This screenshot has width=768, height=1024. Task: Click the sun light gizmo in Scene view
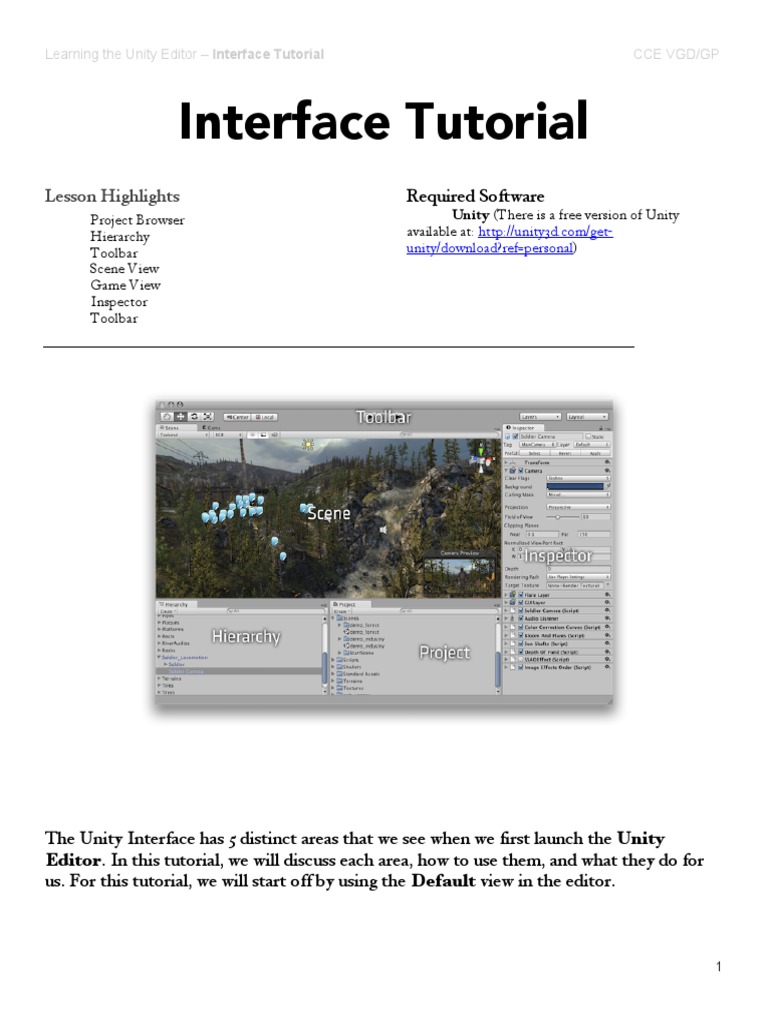pos(308,445)
